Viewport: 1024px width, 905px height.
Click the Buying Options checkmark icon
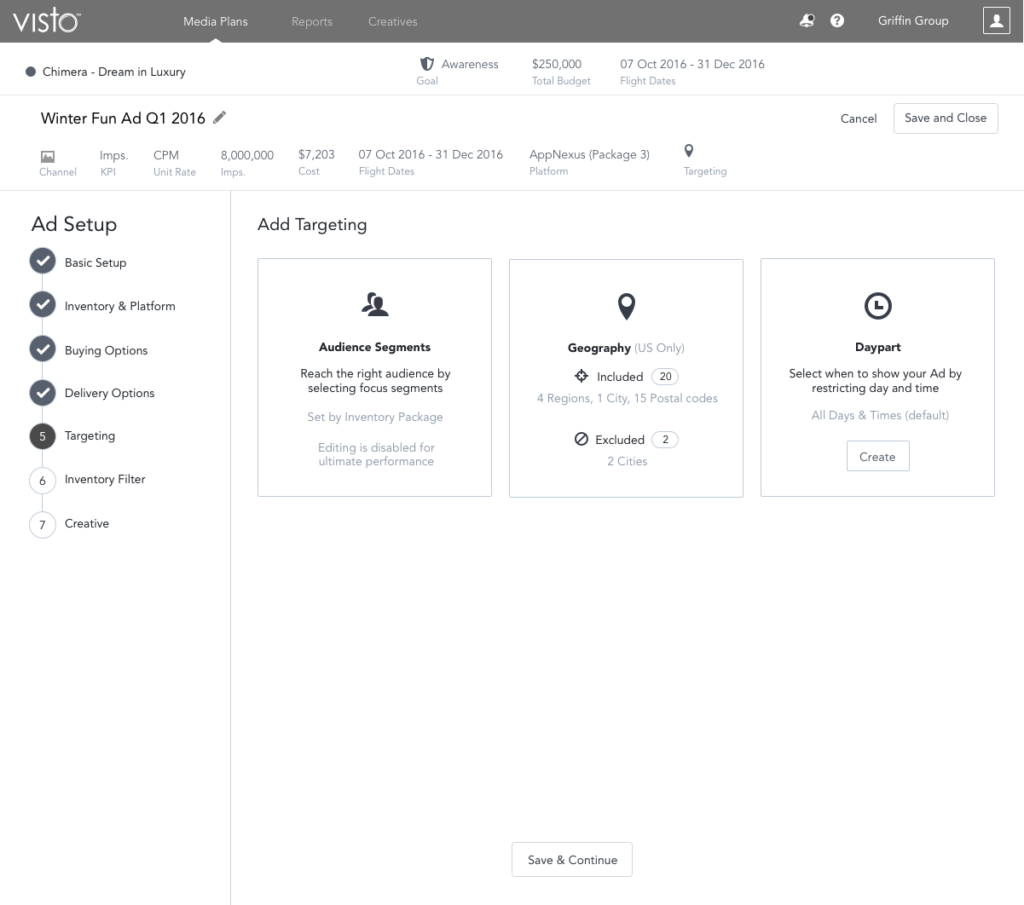tap(42, 349)
